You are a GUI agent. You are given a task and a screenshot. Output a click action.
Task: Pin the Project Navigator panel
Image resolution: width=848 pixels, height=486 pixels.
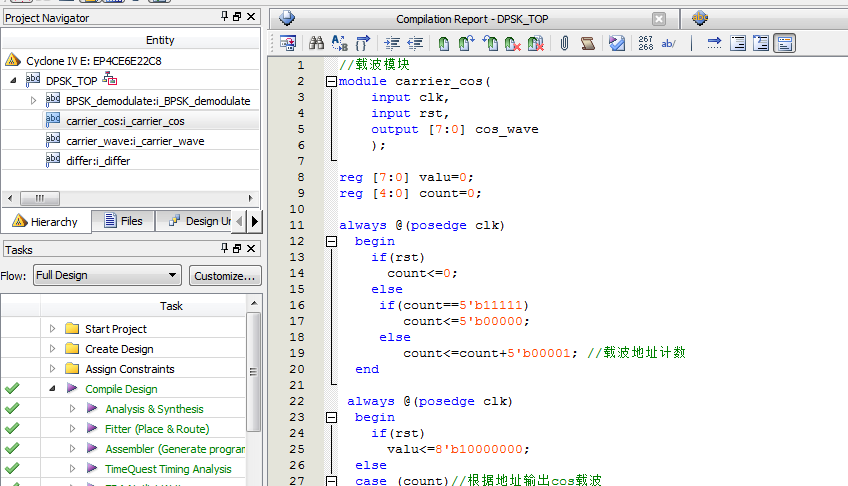click(x=224, y=17)
